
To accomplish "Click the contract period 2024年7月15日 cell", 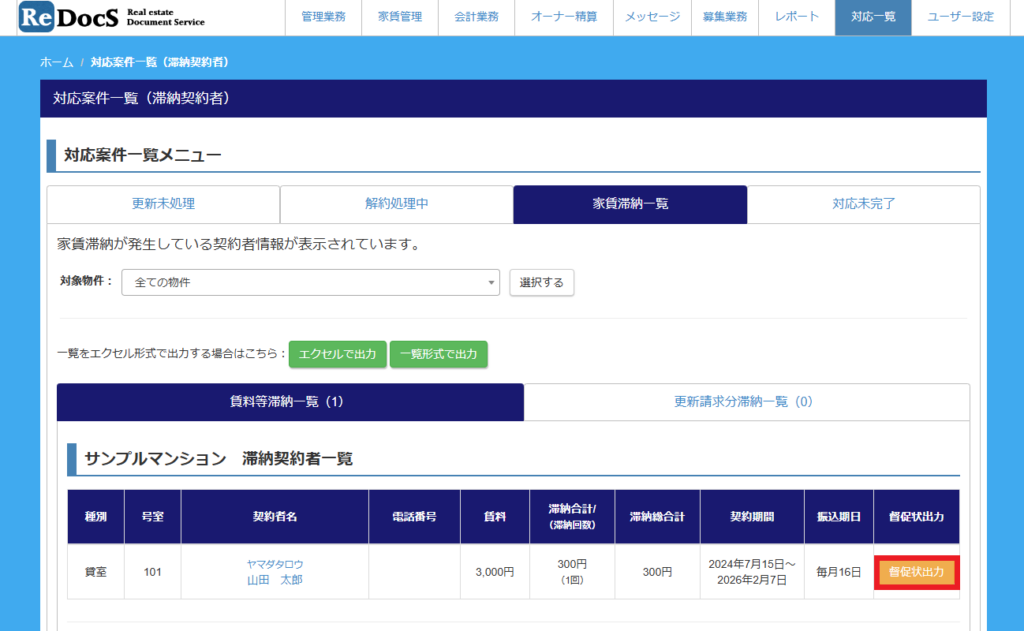I will [x=752, y=572].
